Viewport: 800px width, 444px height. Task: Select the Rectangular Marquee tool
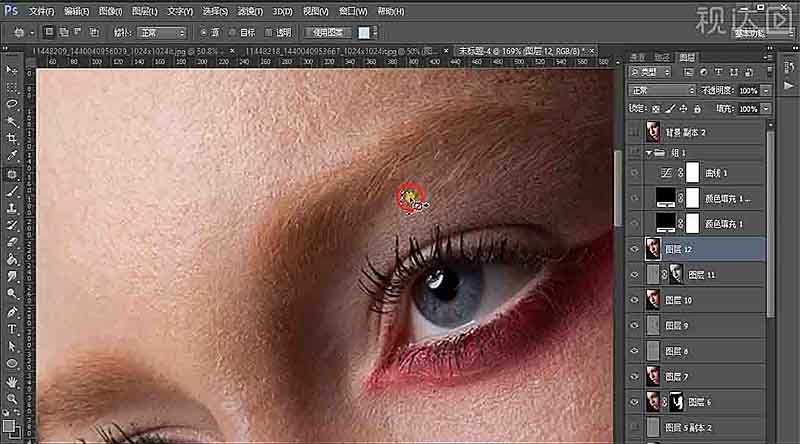coord(12,87)
